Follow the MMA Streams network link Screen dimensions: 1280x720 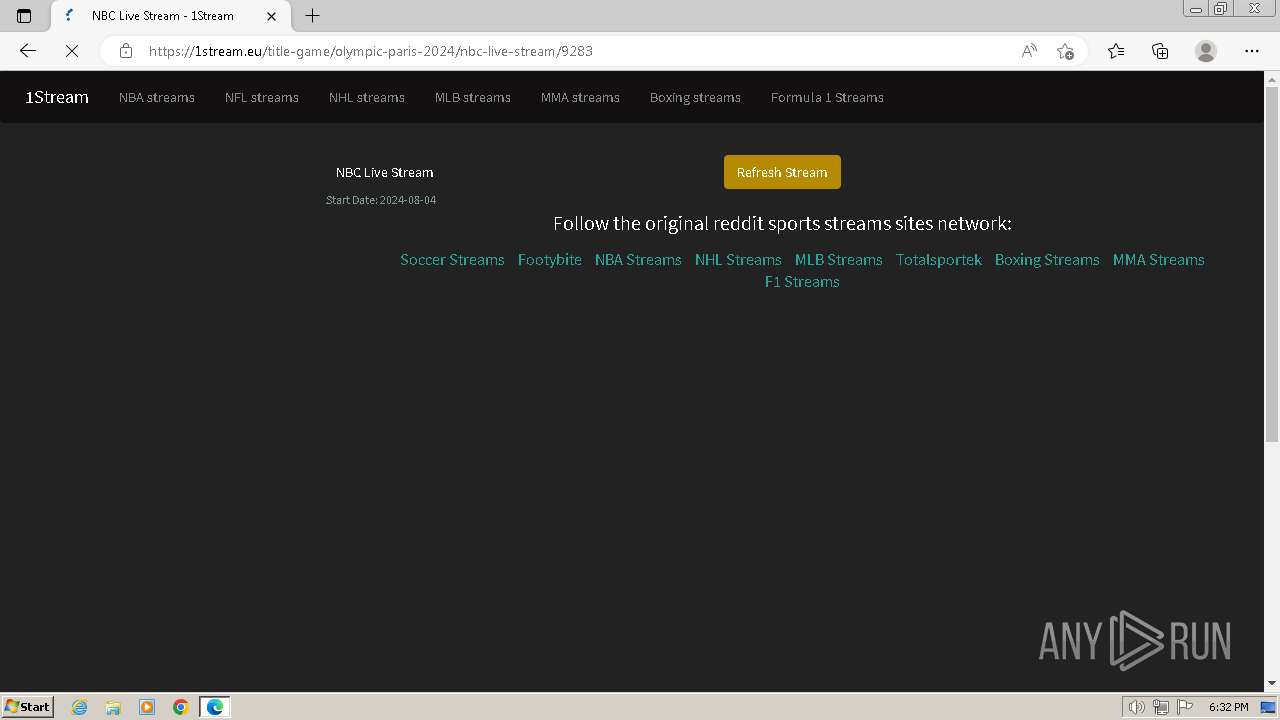coord(1159,259)
